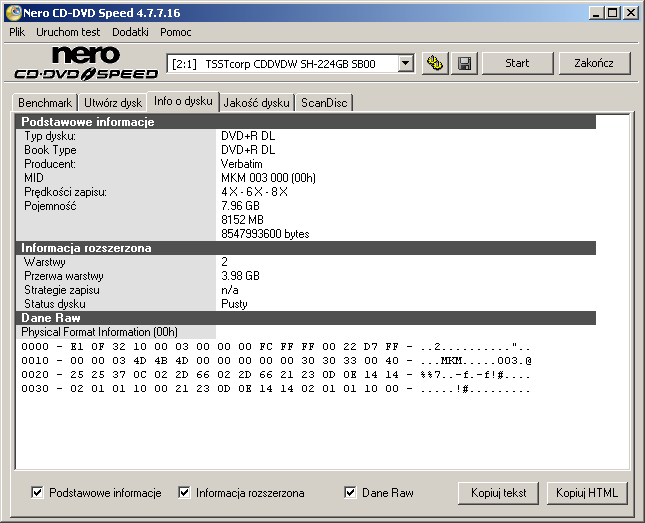Disable the Dane Raw checkbox
Viewport: 645px width, 523px height.
tap(350, 492)
